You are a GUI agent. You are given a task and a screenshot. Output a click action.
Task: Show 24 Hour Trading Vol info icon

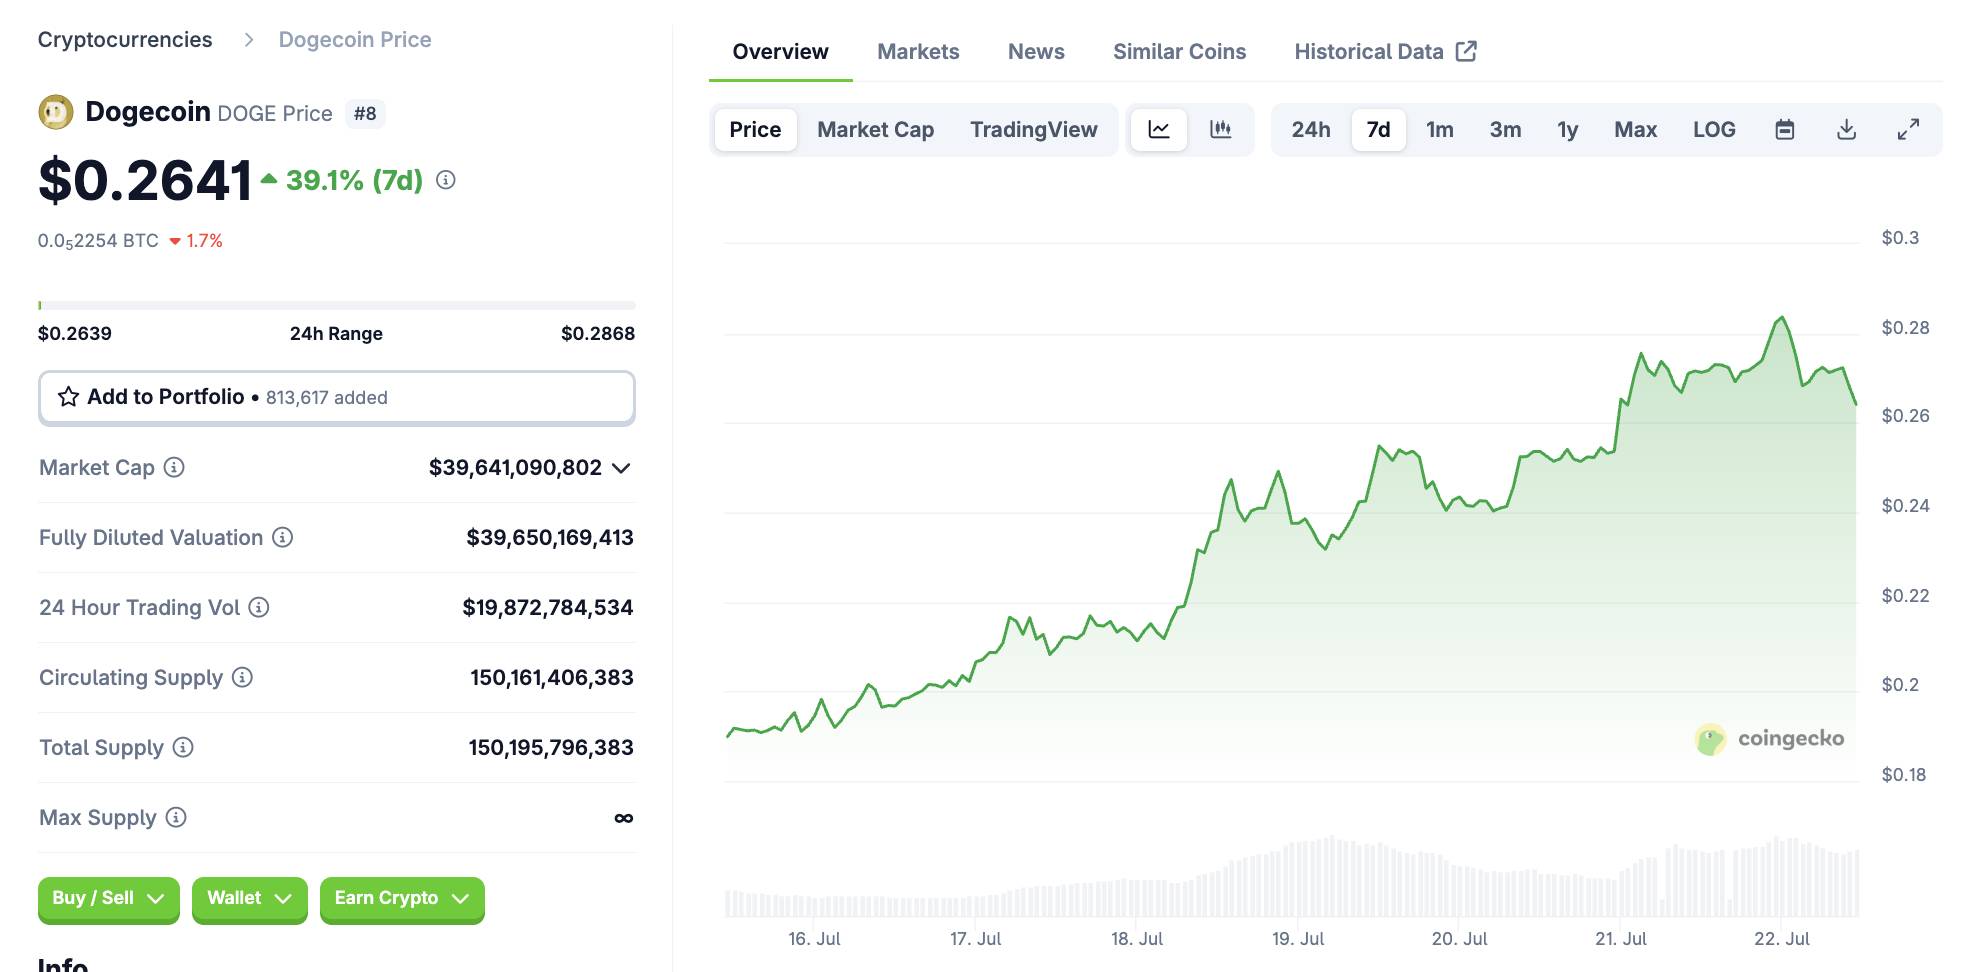[259, 607]
